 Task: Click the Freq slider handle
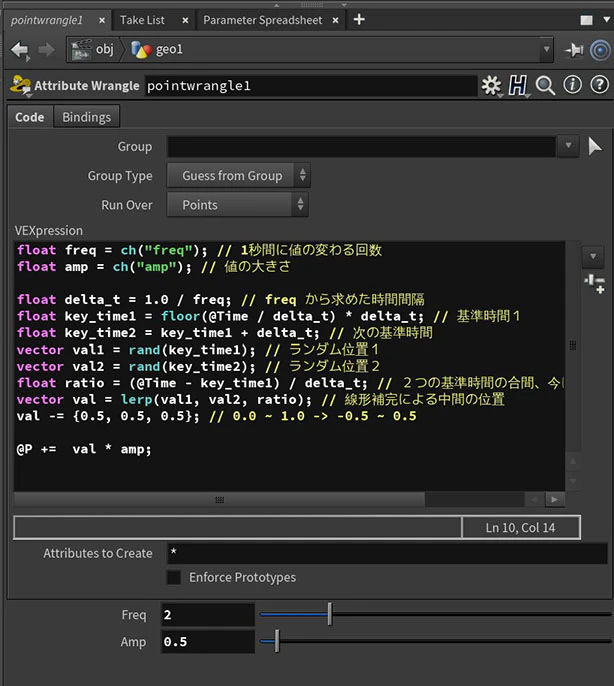coord(330,614)
